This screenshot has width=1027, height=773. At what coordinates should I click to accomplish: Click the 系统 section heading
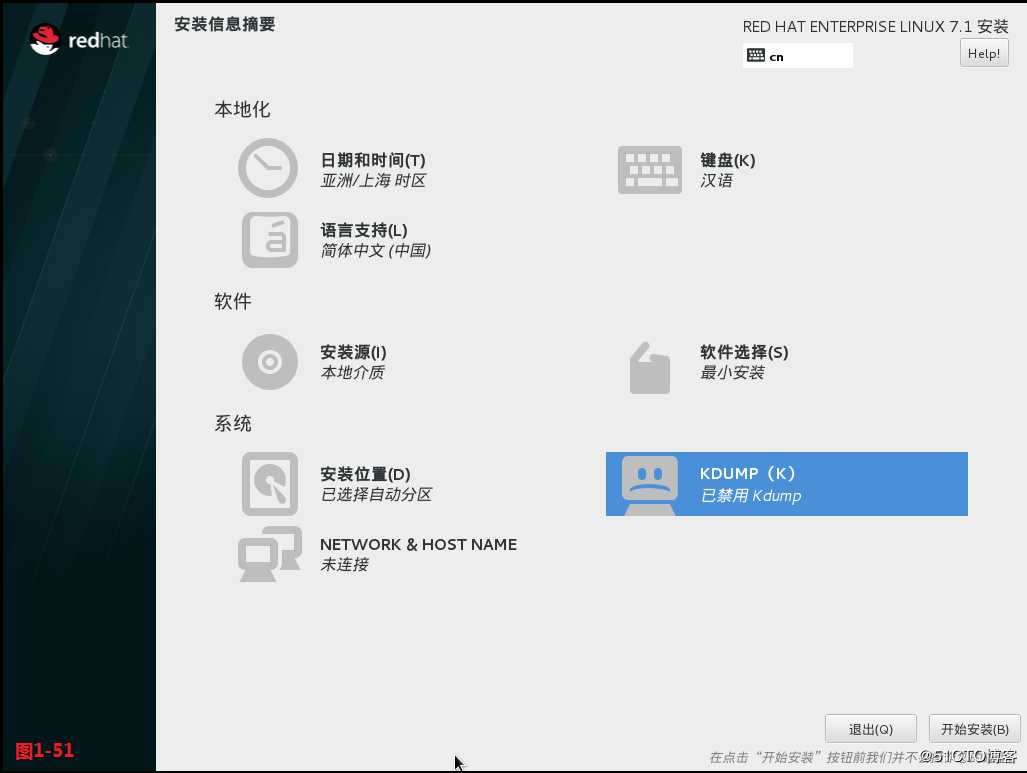click(x=233, y=423)
